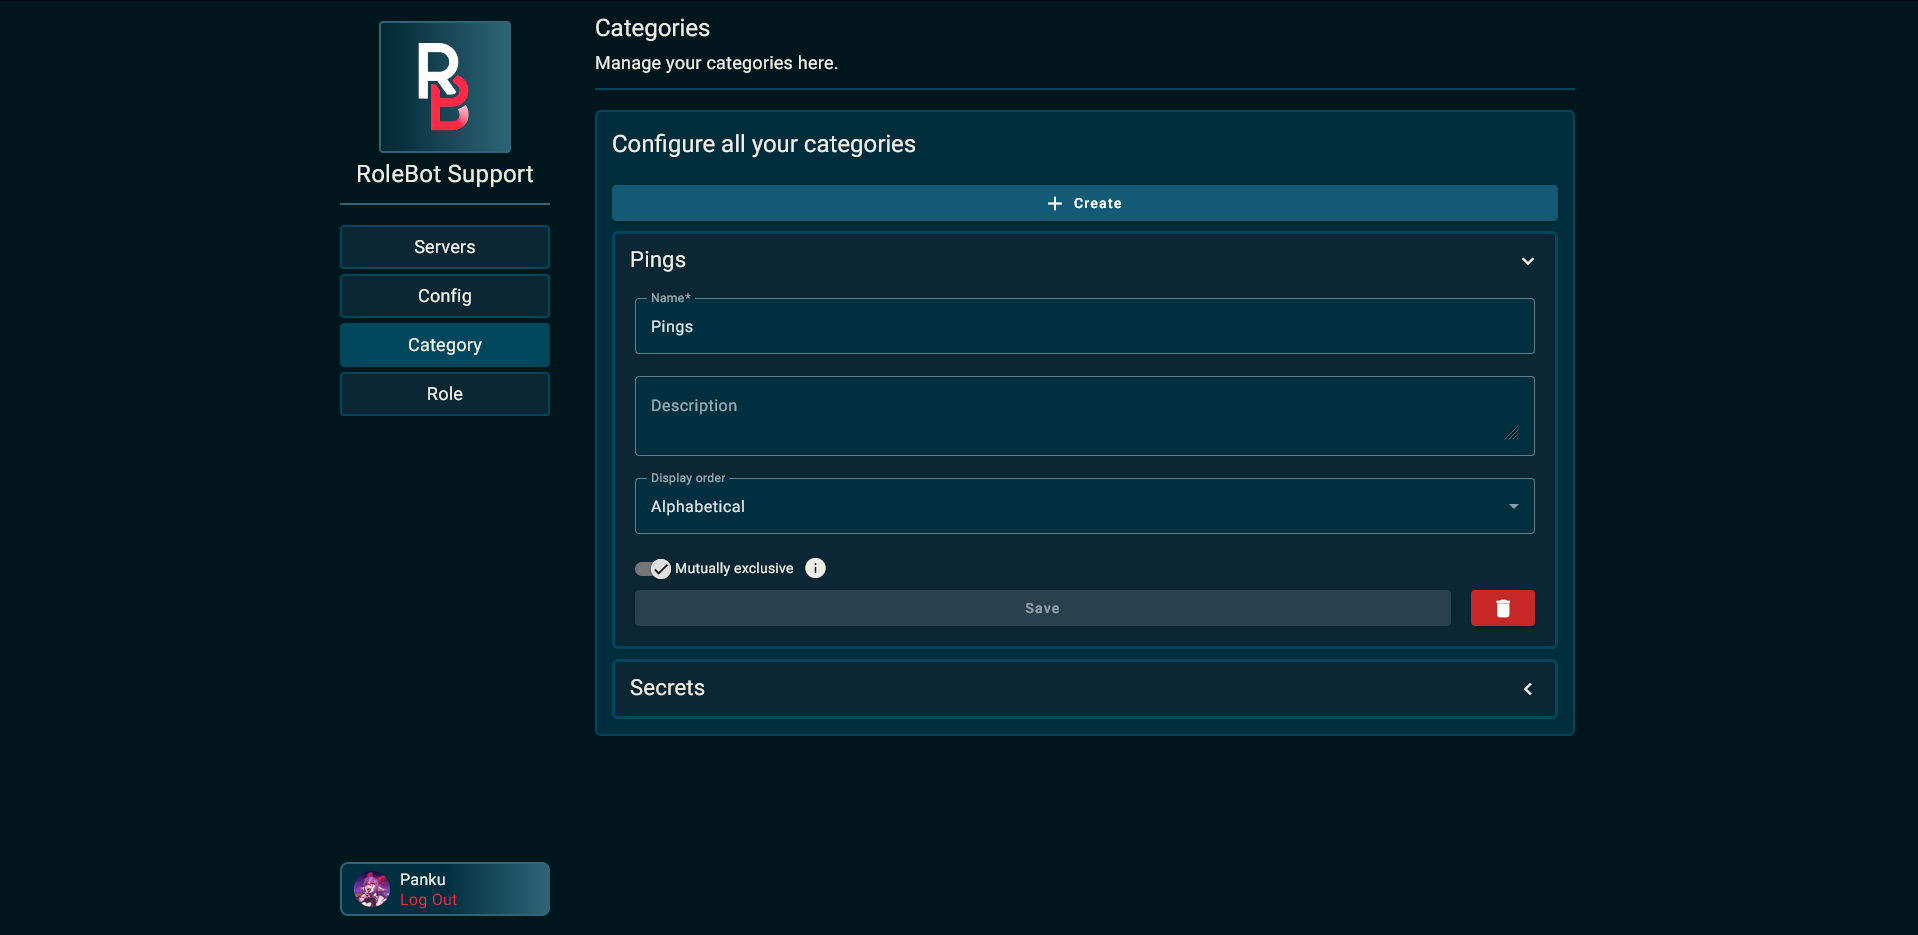Click the trash icon to delete the Pings category

click(x=1502, y=607)
